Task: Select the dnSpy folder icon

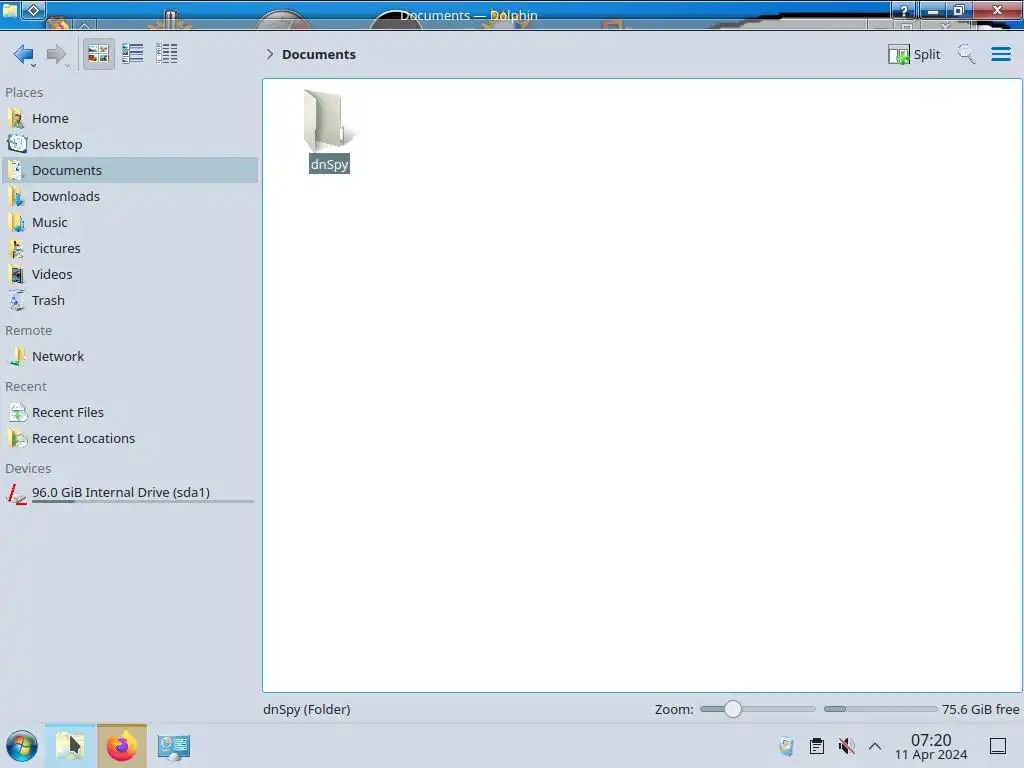Action: (330, 120)
